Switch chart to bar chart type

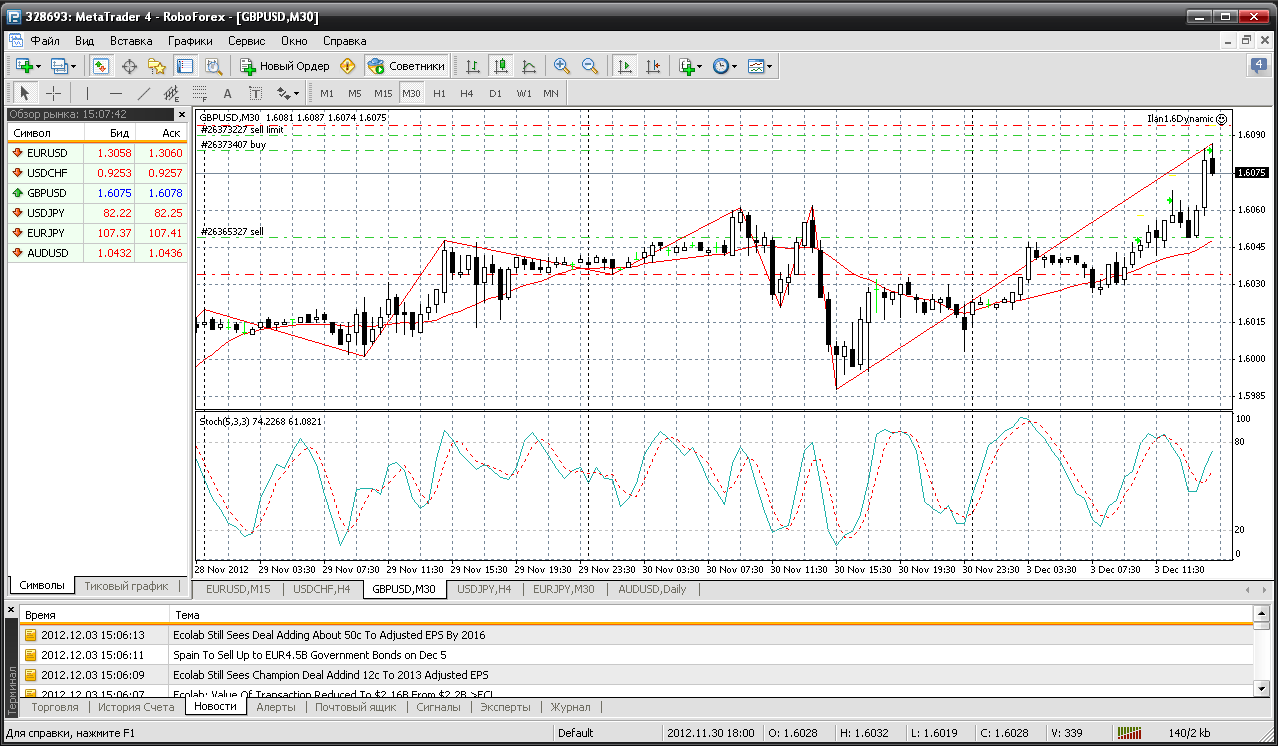[473, 66]
